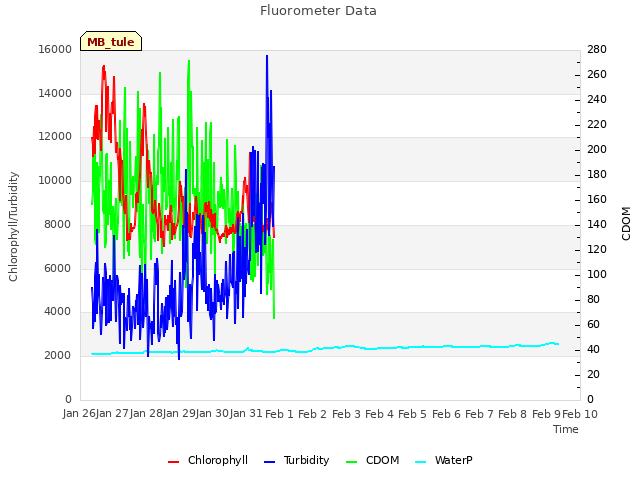Click the 80 right axis tick label

click(x=593, y=300)
